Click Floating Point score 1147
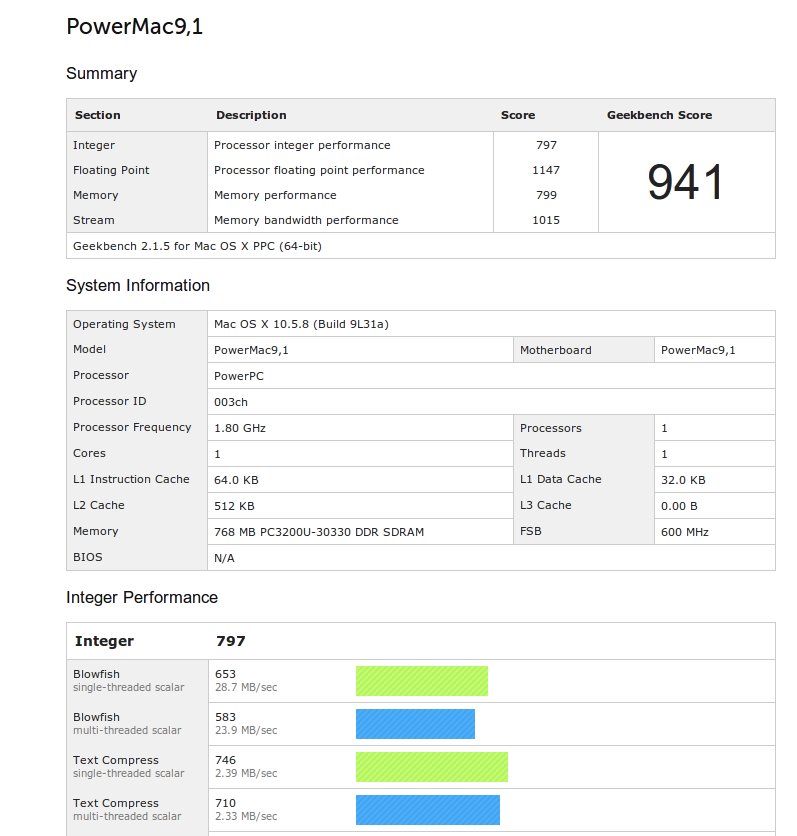 (x=546, y=170)
